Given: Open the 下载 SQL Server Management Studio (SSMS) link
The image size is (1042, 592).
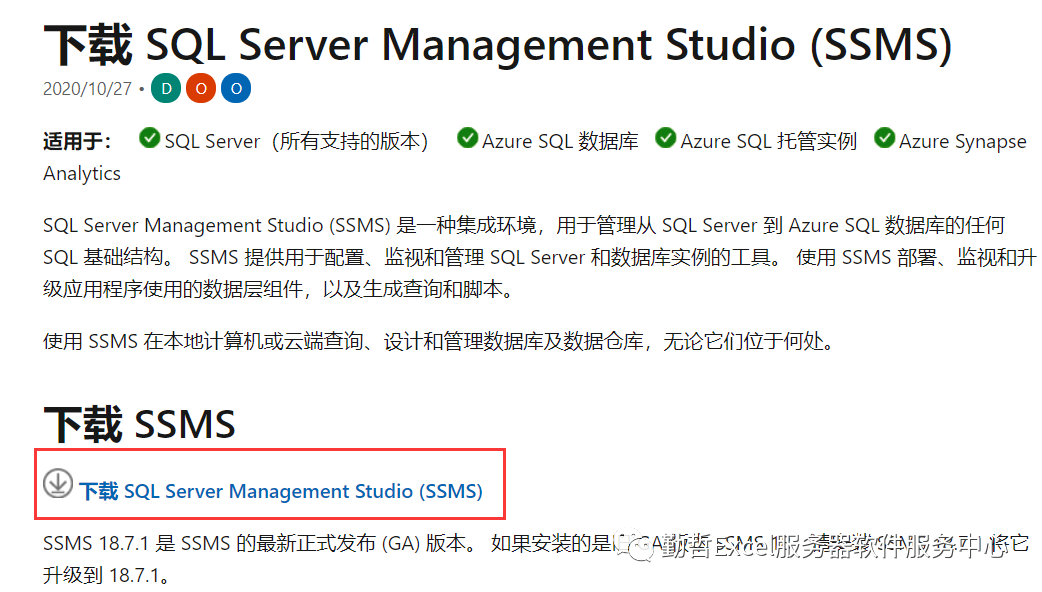Looking at the screenshot, I should 281,491.
